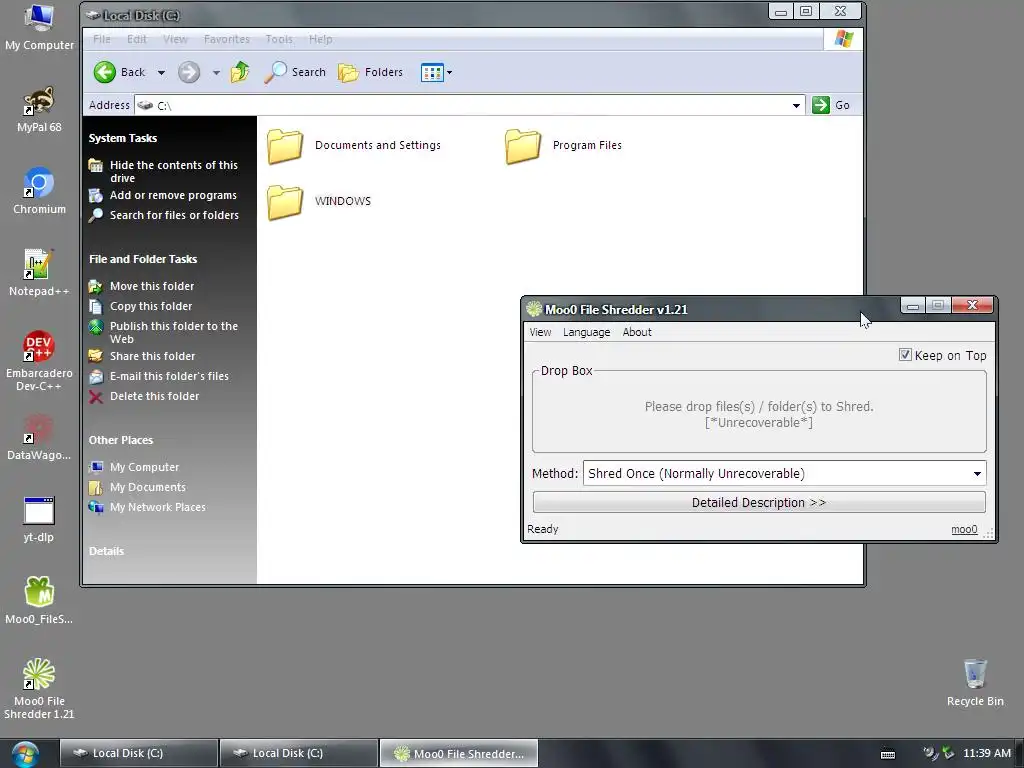This screenshot has height=768, width=1024.
Task: Click the Detailed Description >> button
Action: [x=759, y=502]
